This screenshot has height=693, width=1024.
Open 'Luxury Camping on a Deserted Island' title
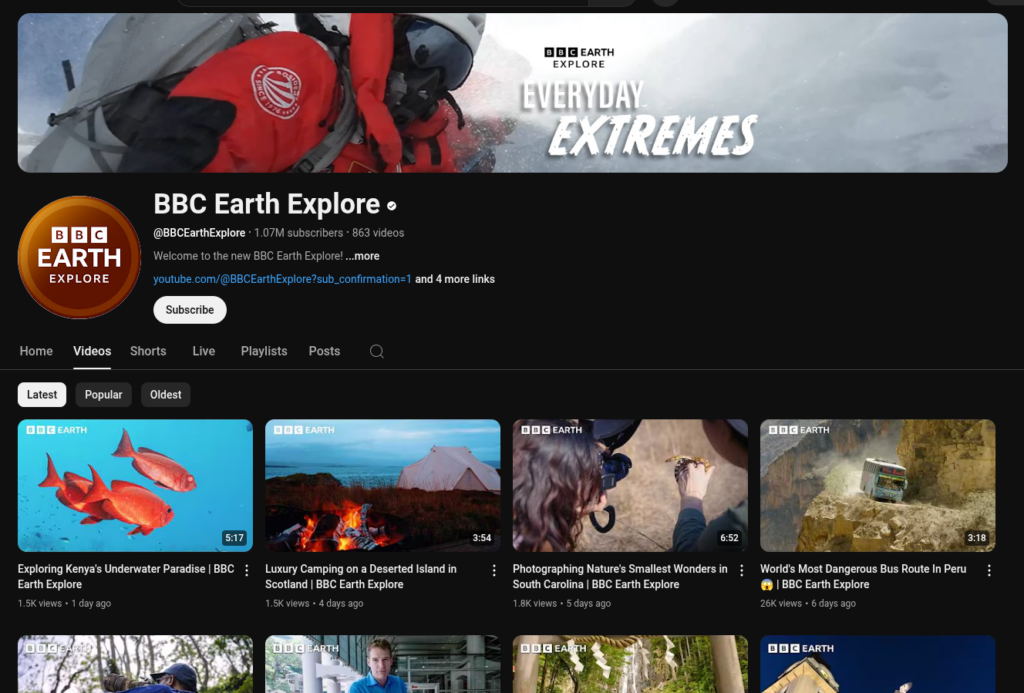[x=360, y=577]
